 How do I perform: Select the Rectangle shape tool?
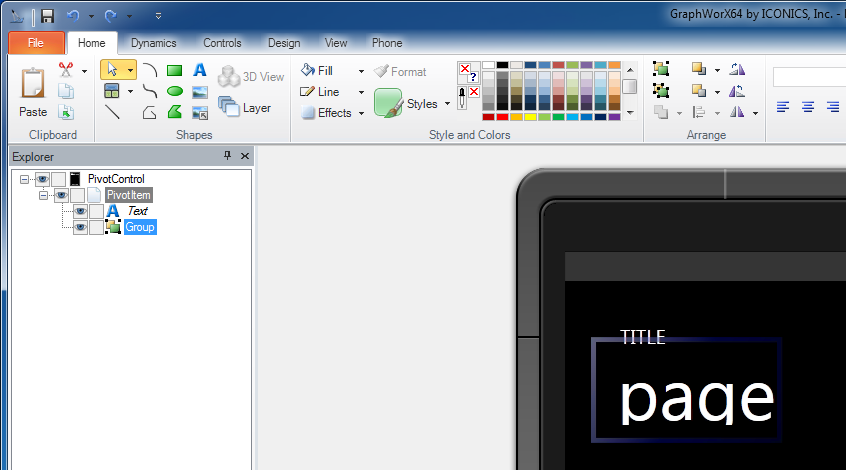click(174, 70)
